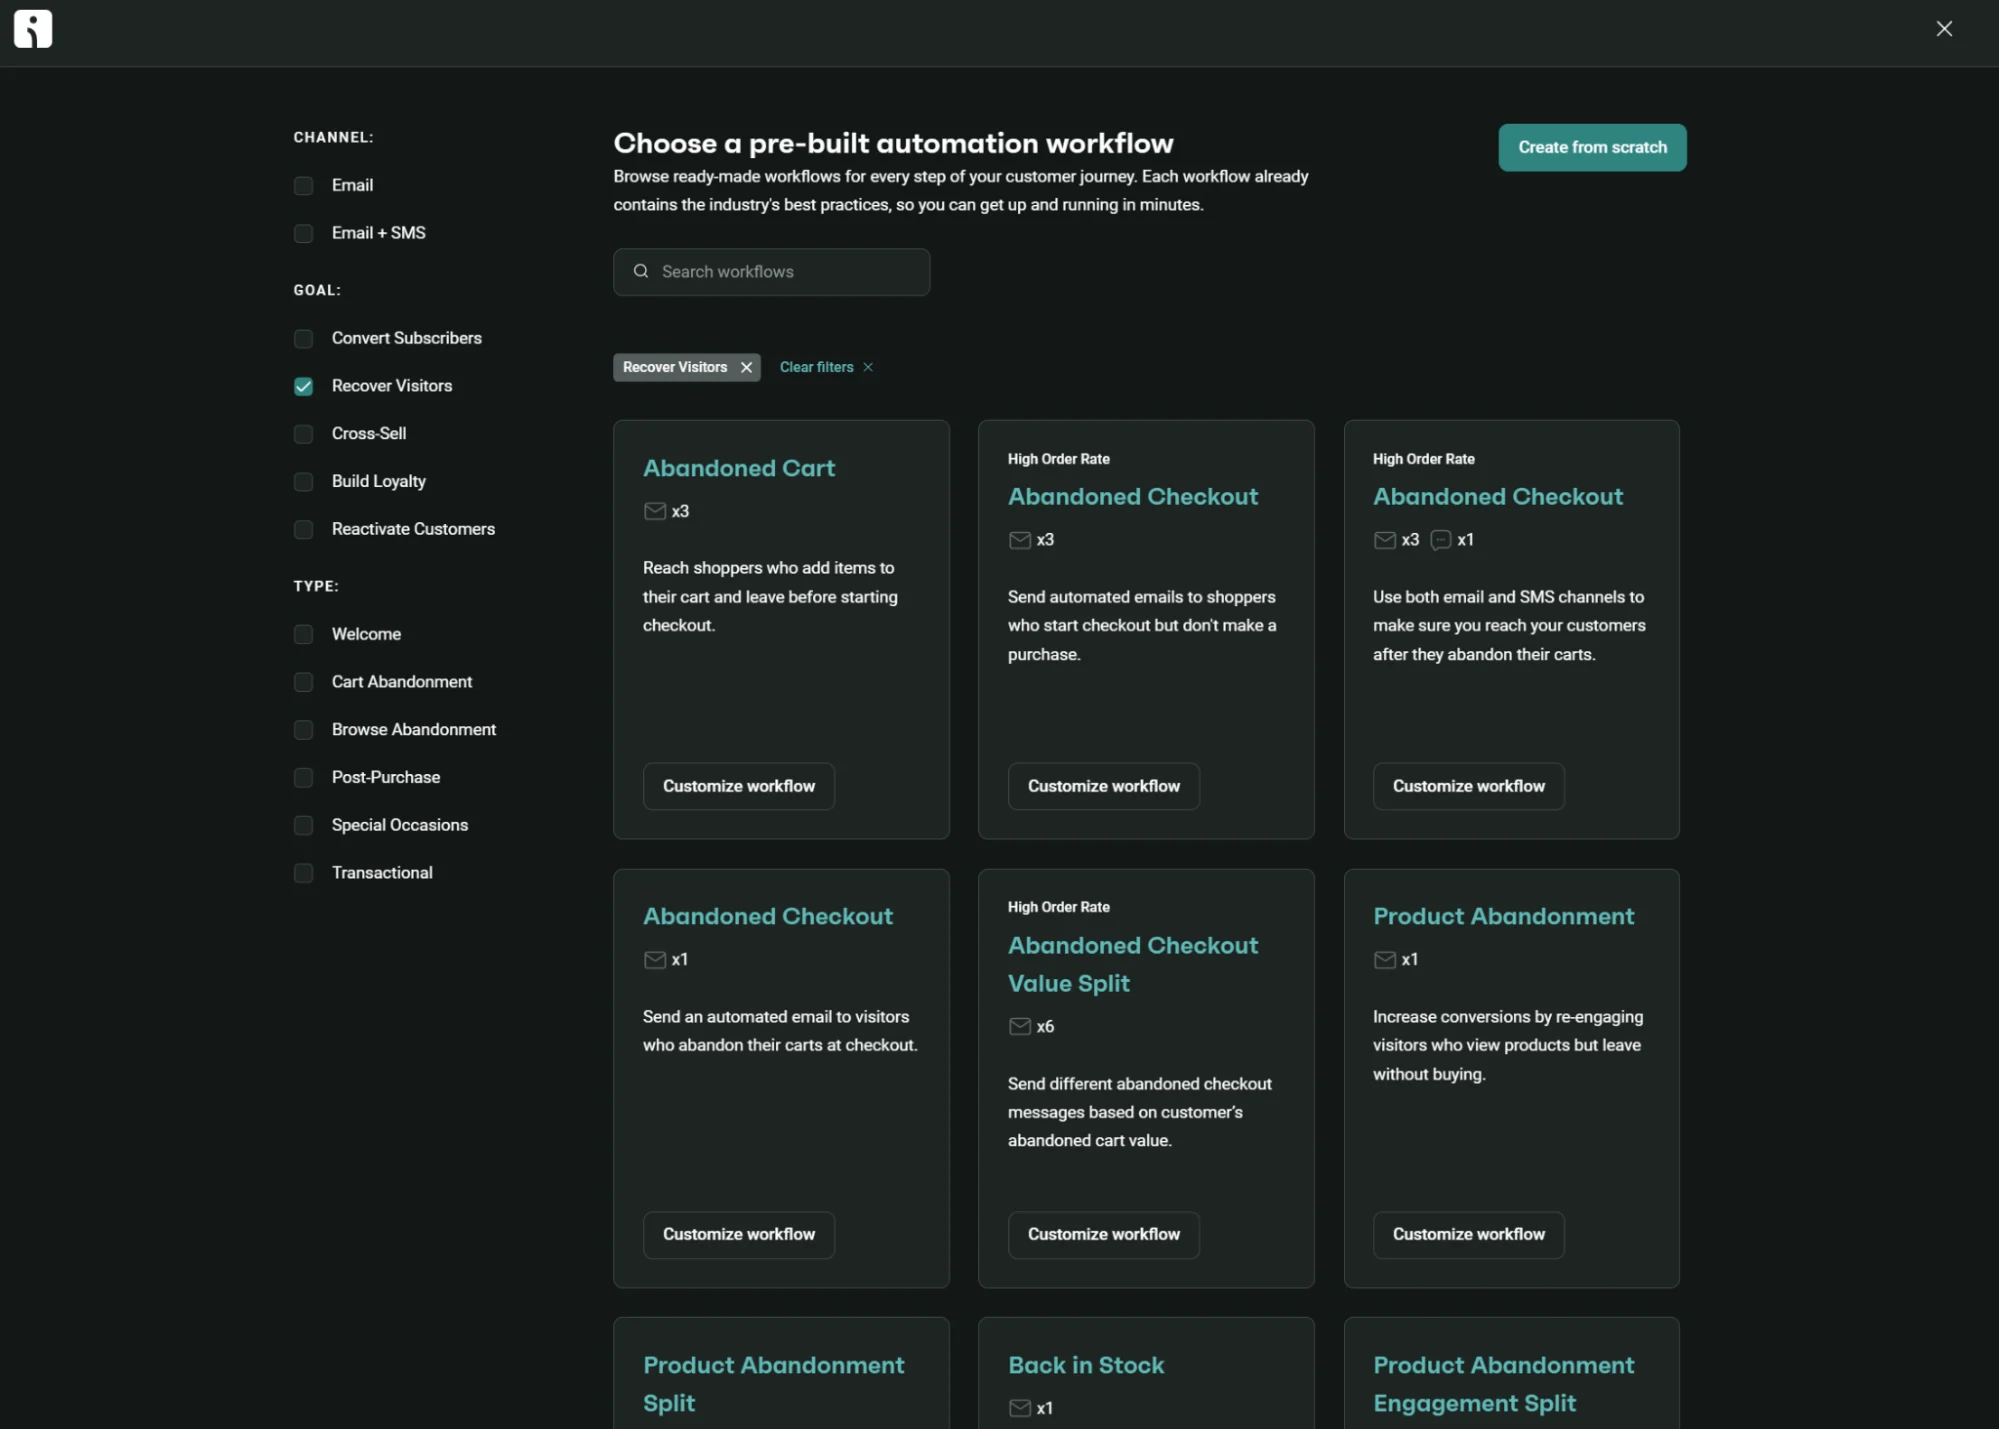Check the Browse Abandonment type checkbox
Viewport: 1999px width, 1429px height.
(304, 730)
